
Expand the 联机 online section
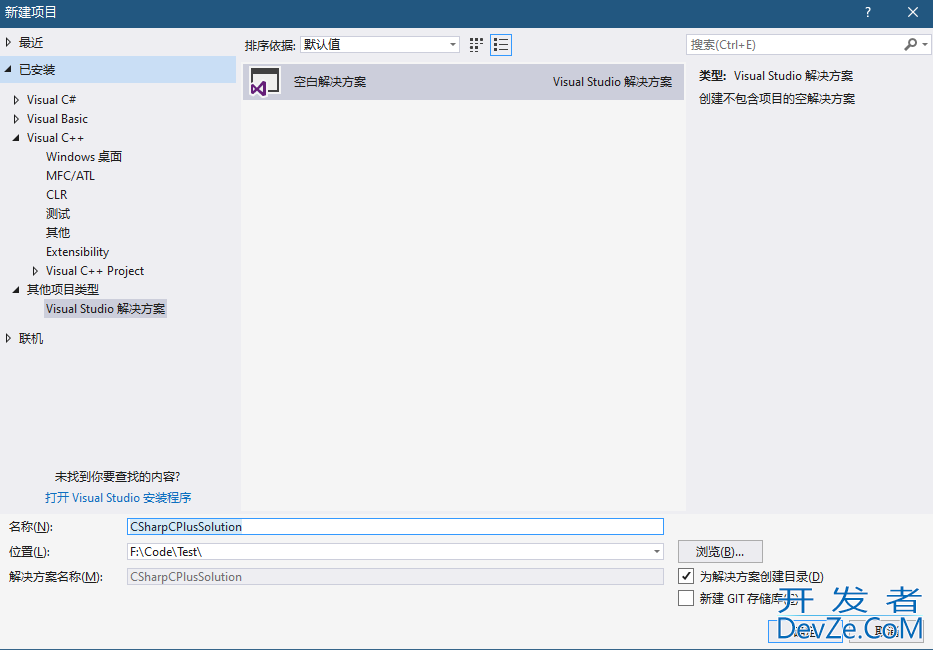coord(9,339)
